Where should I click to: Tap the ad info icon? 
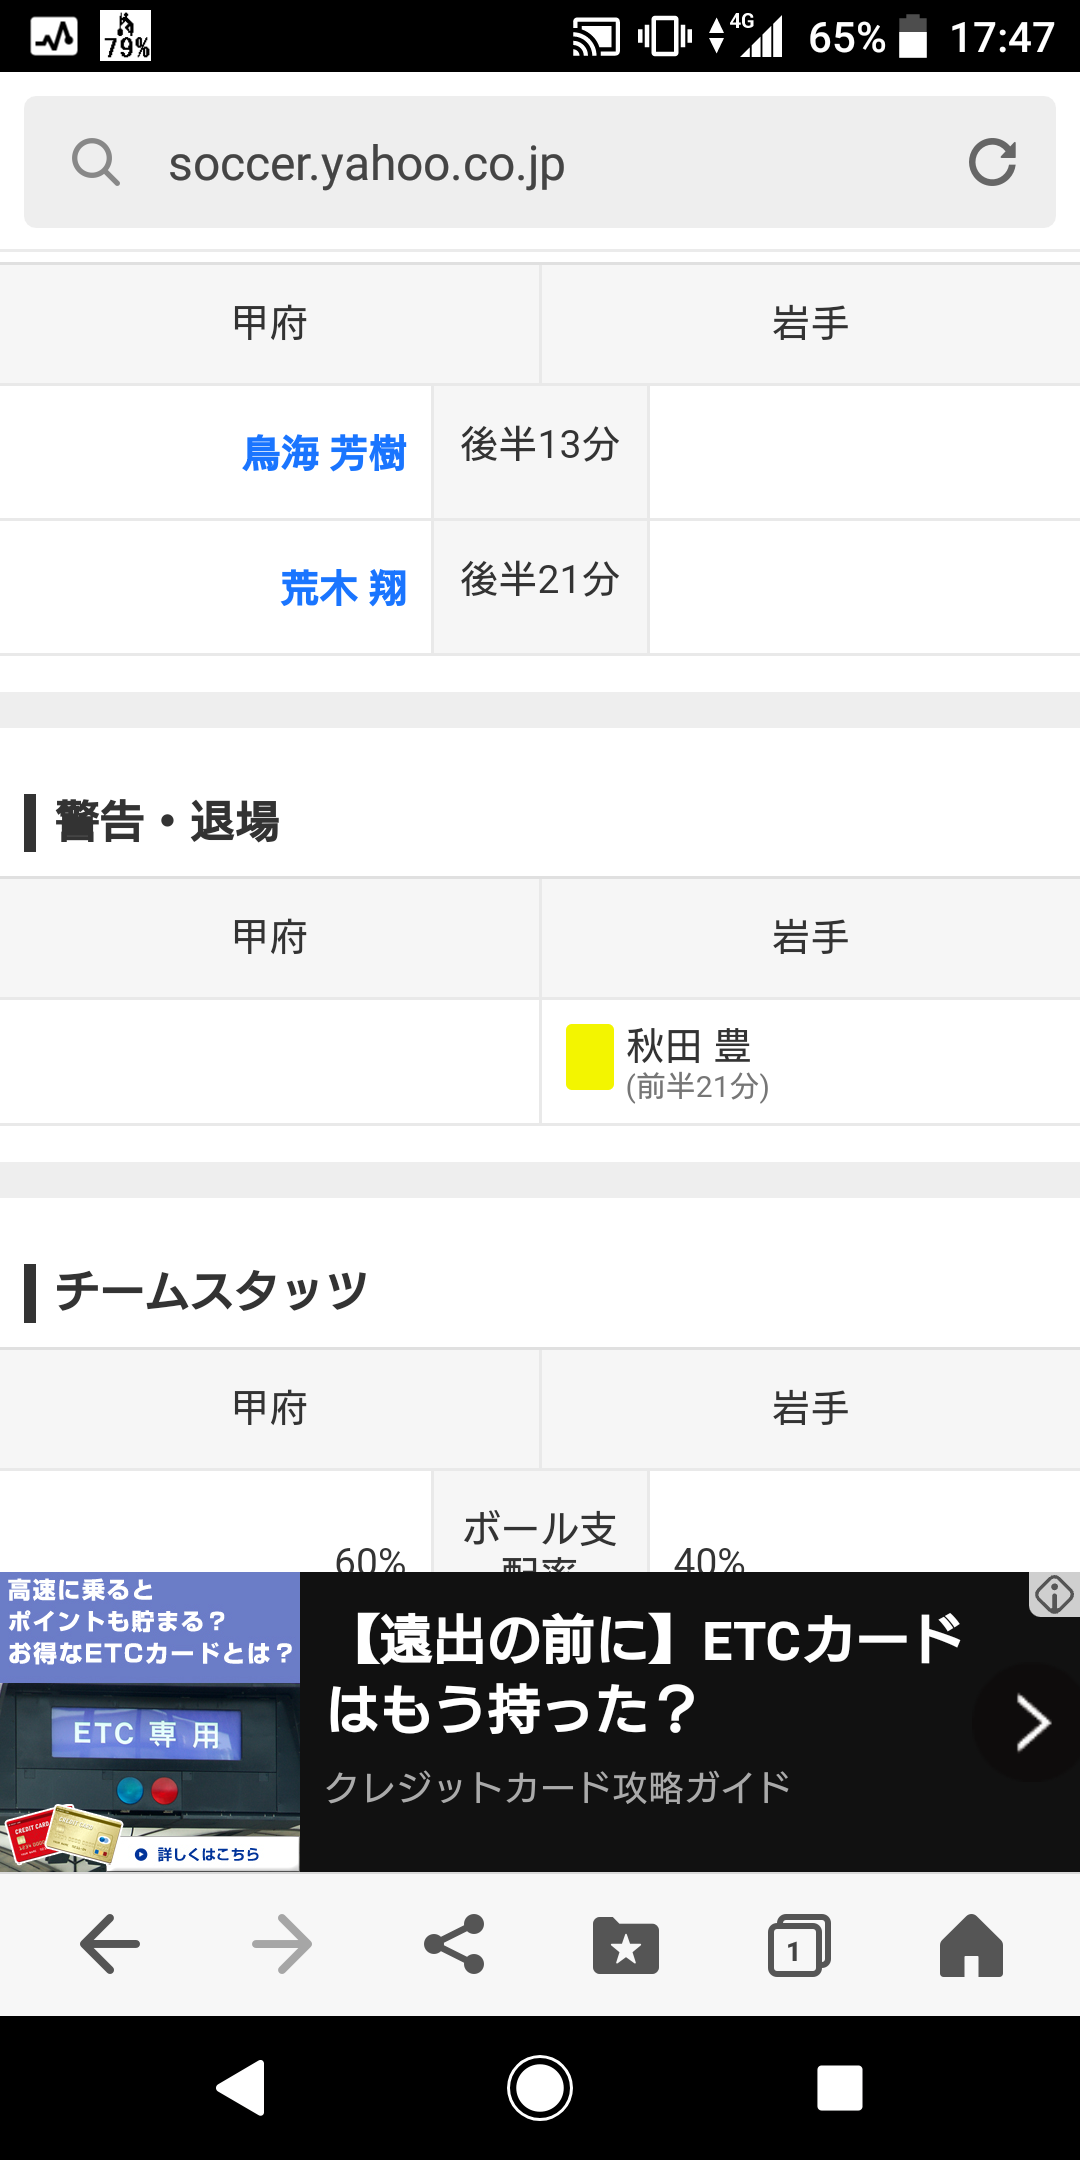coord(1054,1594)
